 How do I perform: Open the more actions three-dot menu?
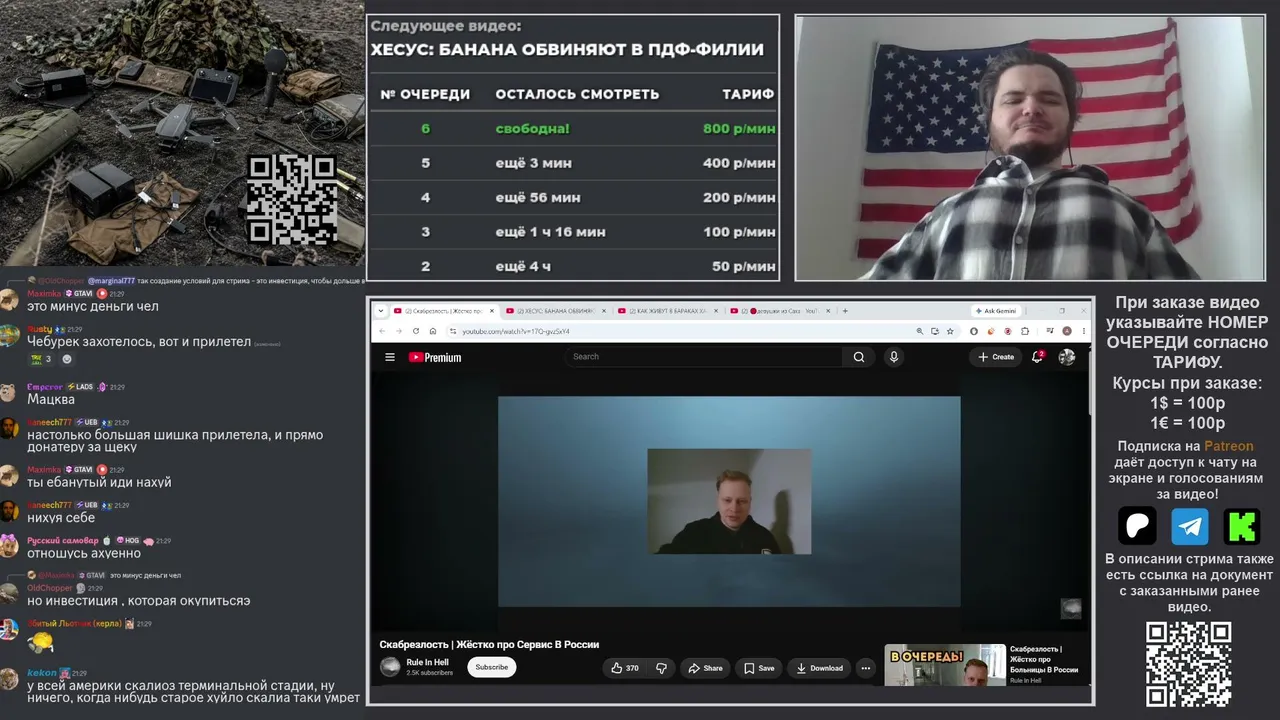[x=866, y=668]
